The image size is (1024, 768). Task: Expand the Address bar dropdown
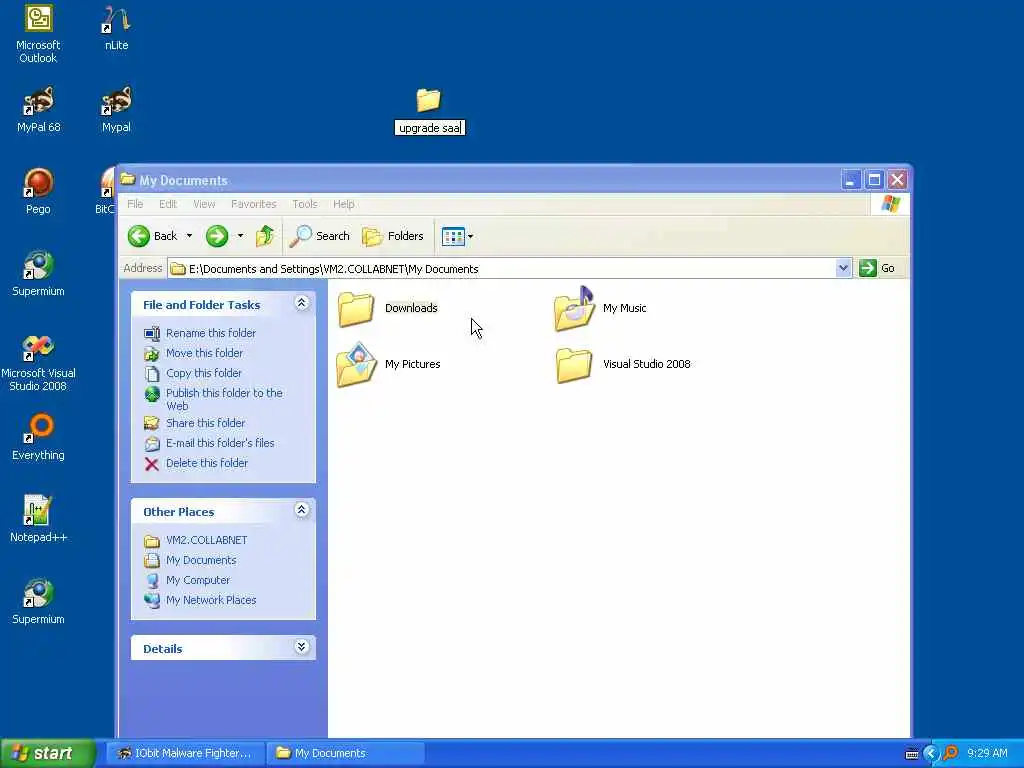(x=843, y=268)
